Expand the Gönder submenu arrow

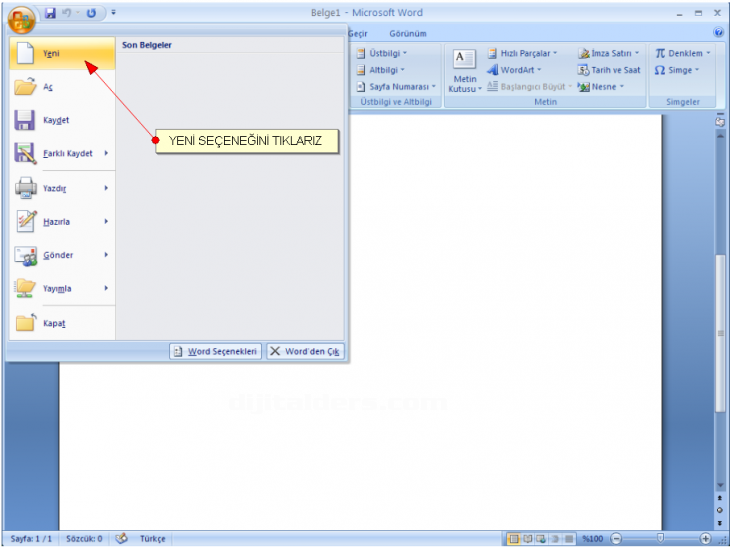(106, 255)
